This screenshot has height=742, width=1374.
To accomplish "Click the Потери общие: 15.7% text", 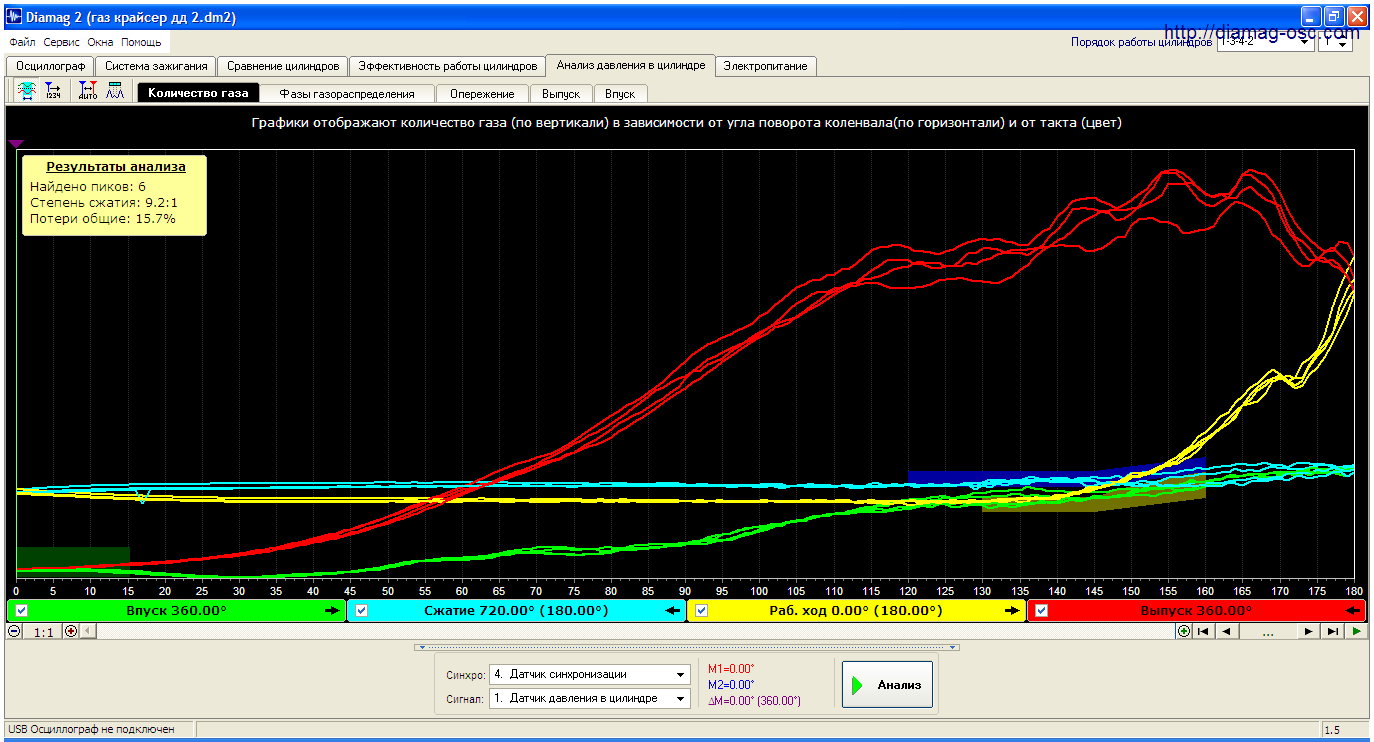I will tap(102, 218).
